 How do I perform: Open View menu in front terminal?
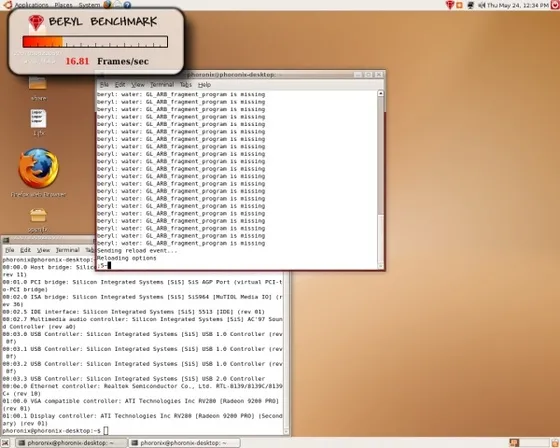click(x=138, y=84)
